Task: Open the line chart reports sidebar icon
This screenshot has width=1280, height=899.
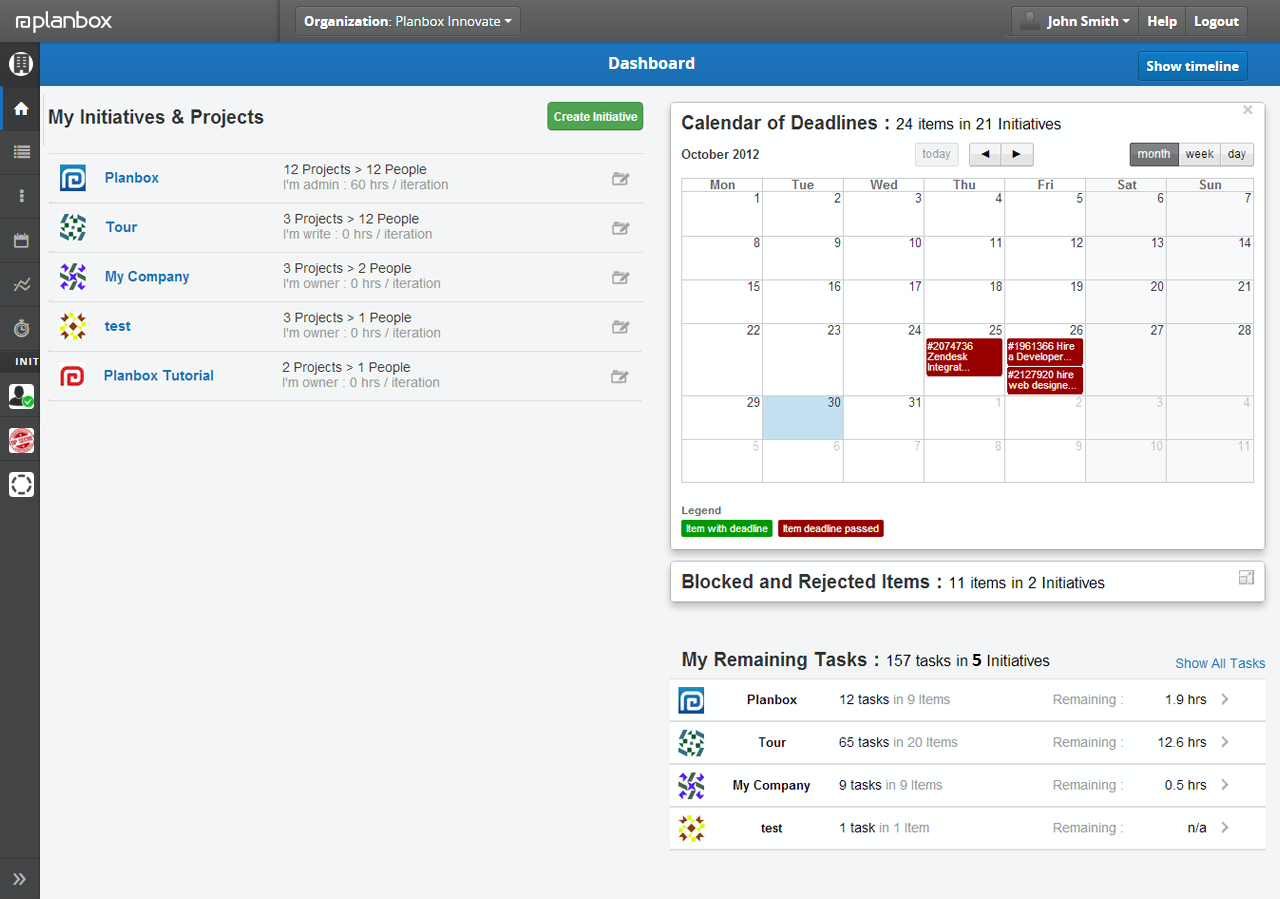Action: point(21,285)
